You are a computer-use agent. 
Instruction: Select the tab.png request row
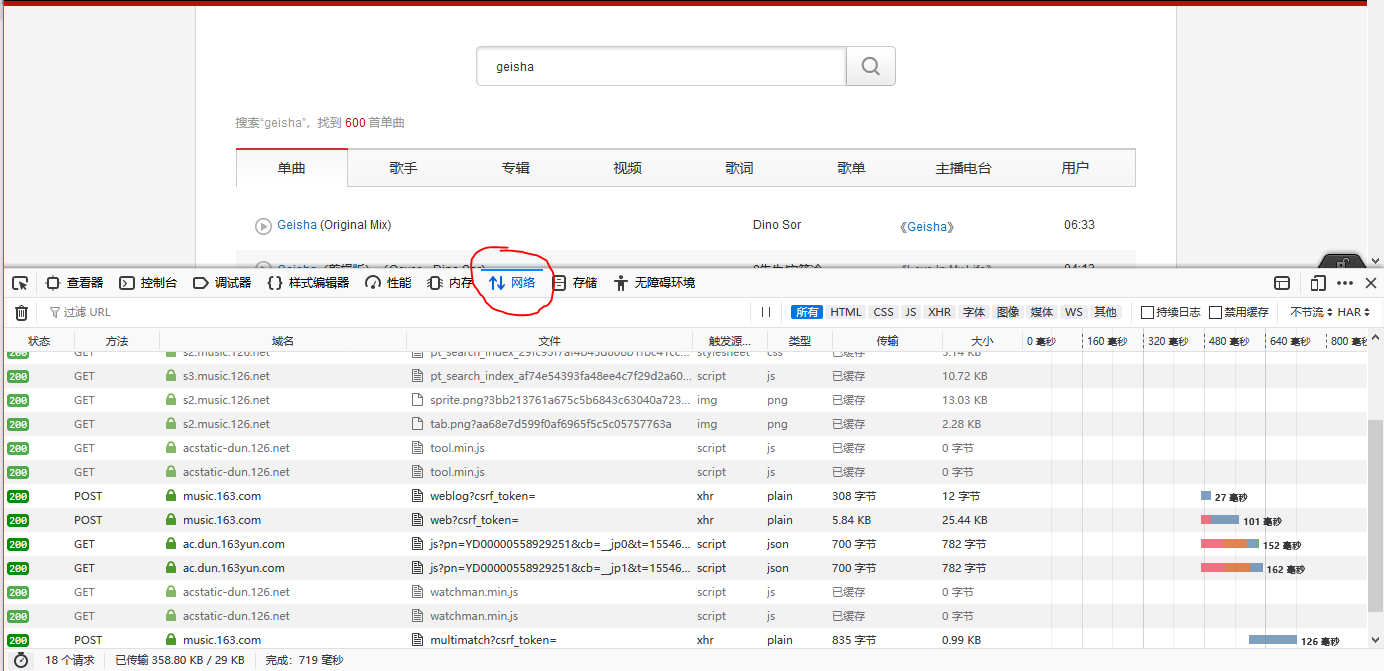685,424
